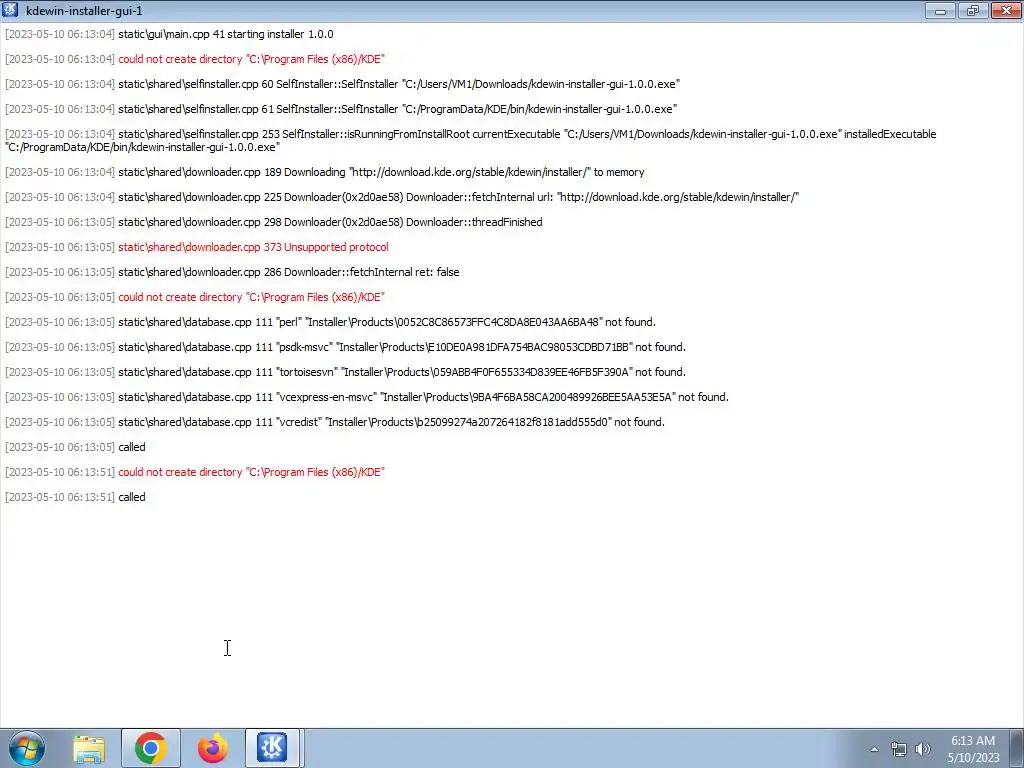Minimize the kdewin-installer-gui-1 window
The height and width of the screenshot is (768, 1024).
pyautogui.click(x=940, y=10)
